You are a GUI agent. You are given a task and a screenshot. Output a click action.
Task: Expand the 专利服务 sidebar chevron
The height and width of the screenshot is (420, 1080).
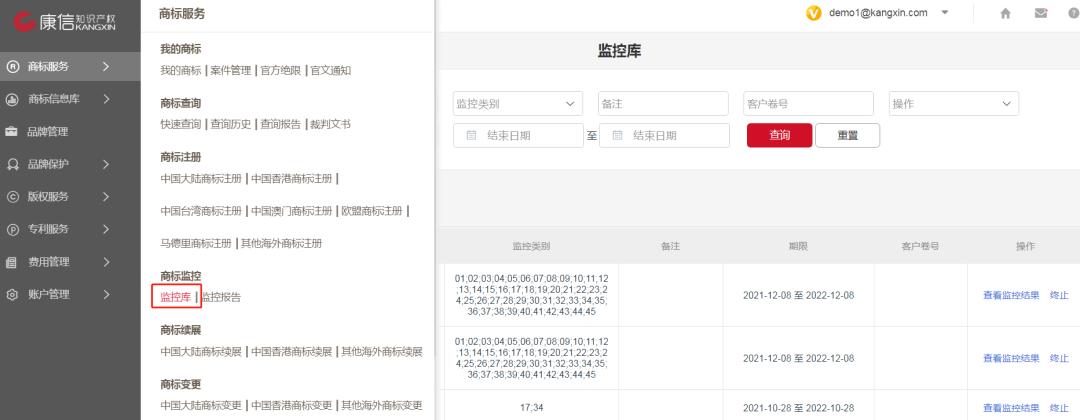(x=106, y=229)
